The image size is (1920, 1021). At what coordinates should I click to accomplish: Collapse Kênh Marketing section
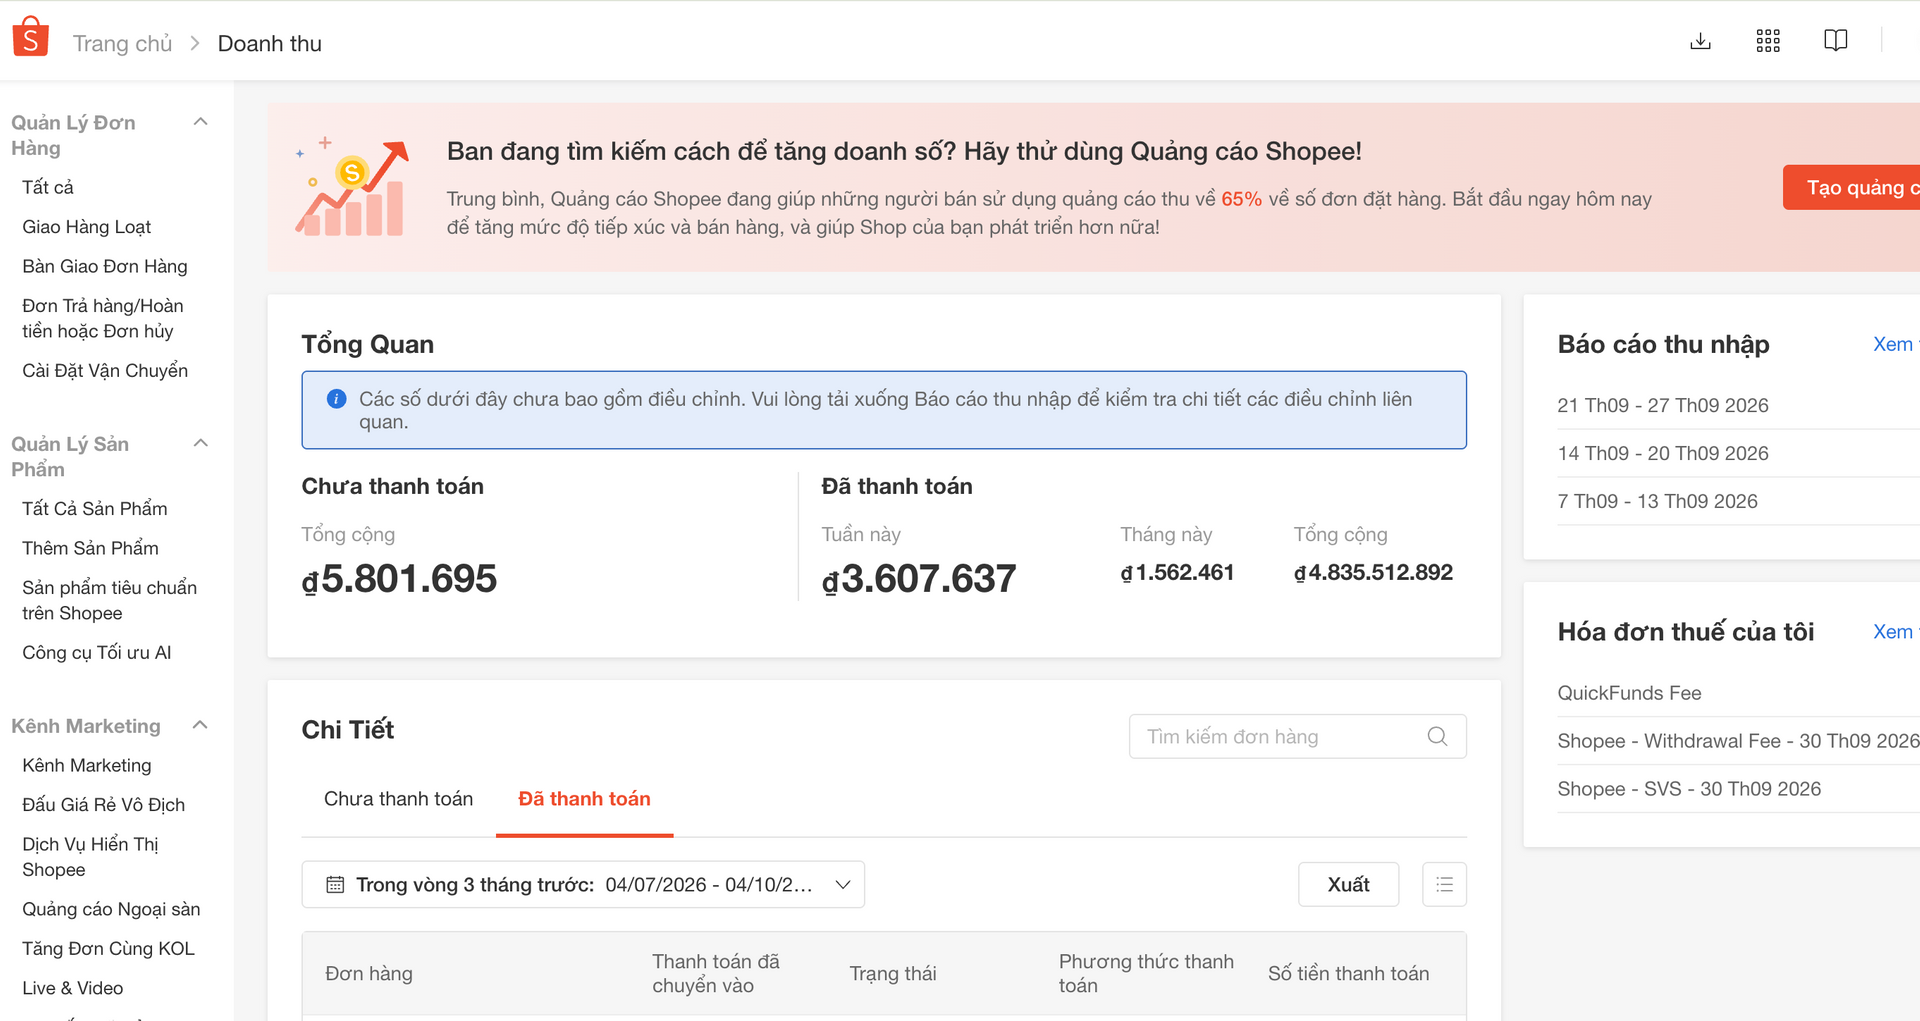pyautogui.click(x=200, y=725)
